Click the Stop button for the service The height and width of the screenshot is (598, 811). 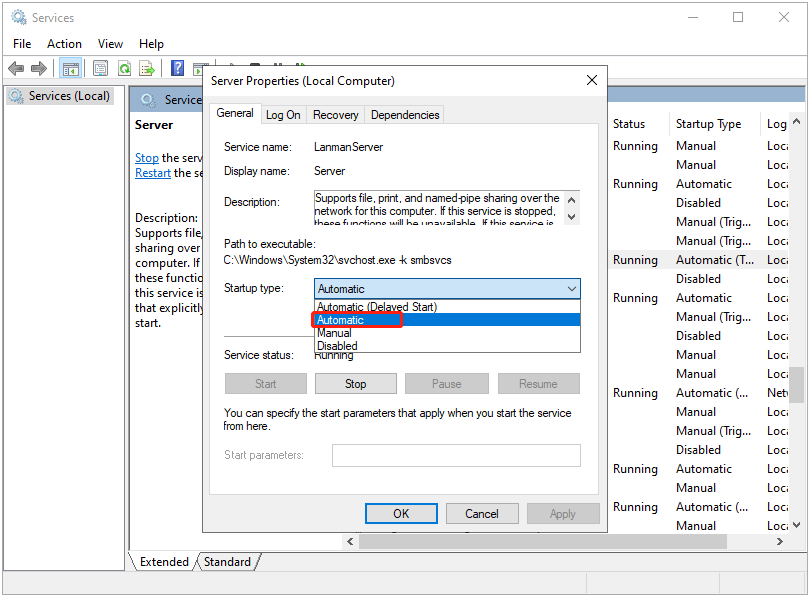pos(356,383)
